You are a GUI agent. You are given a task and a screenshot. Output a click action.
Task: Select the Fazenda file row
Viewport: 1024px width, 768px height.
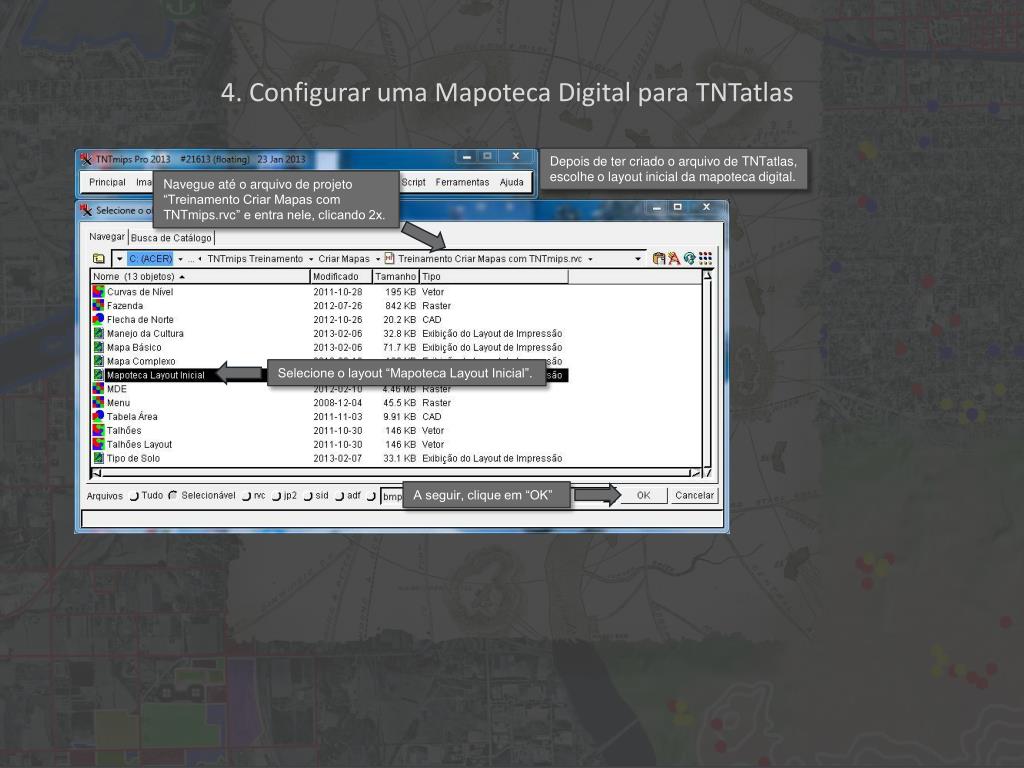coord(330,306)
